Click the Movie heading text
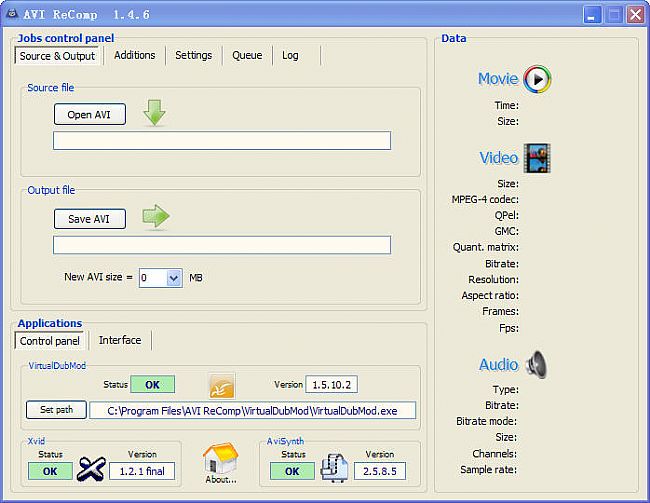This screenshot has height=503, width=650. point(498,79)
